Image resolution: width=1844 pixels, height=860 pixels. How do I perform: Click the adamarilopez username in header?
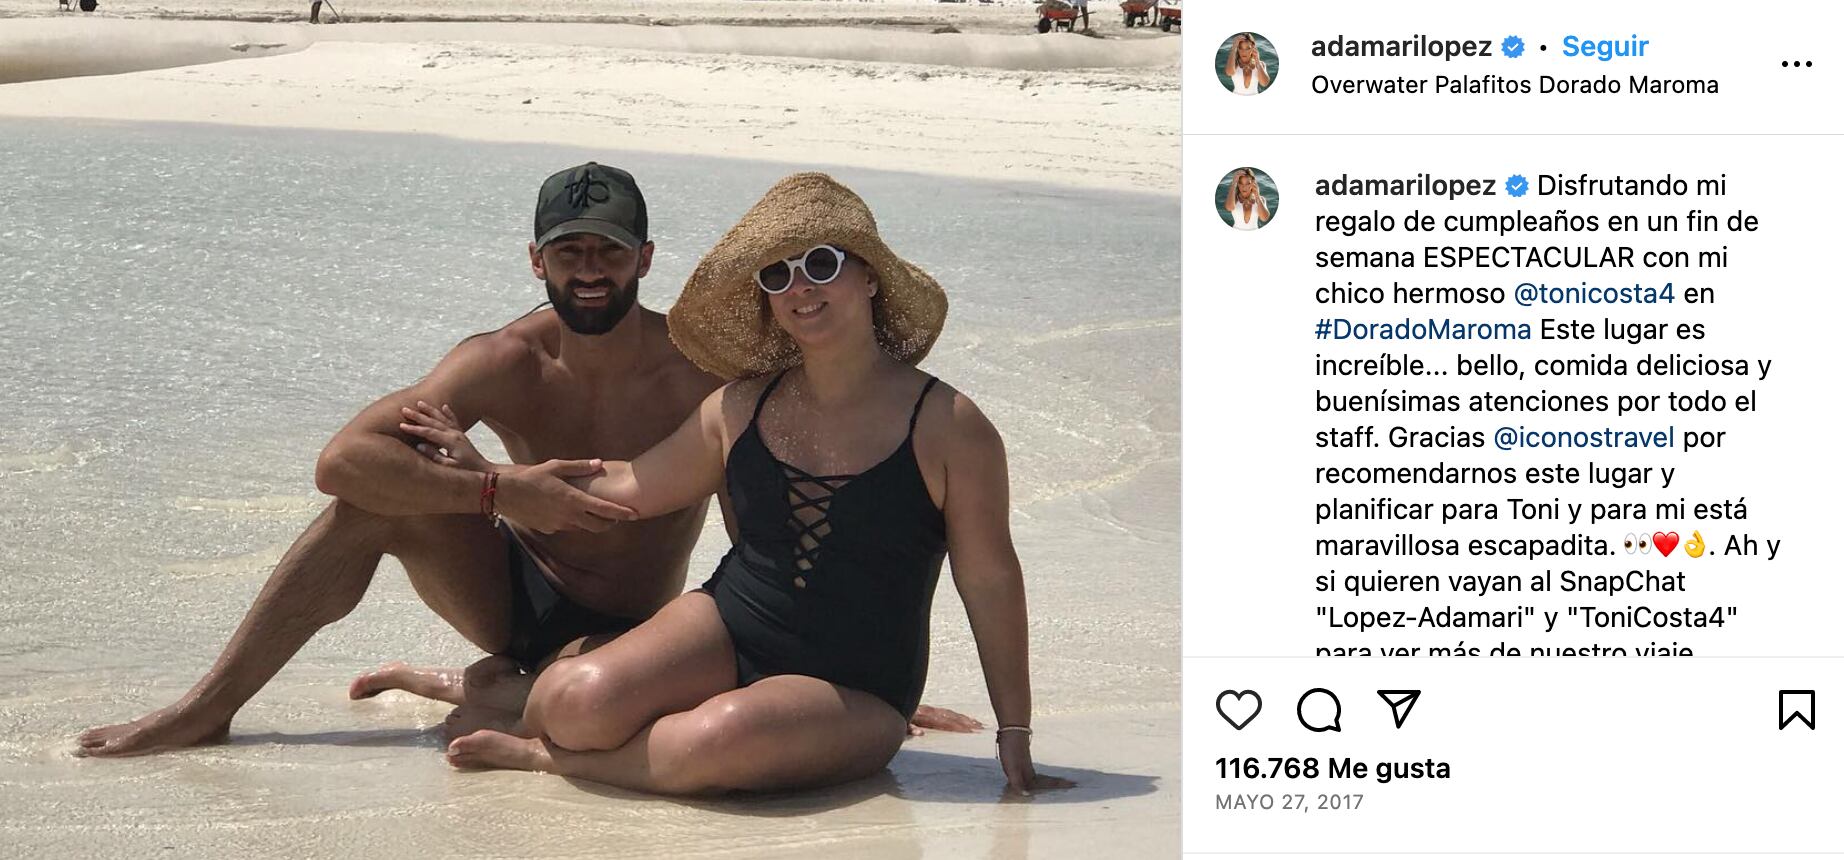(1401, 46)
